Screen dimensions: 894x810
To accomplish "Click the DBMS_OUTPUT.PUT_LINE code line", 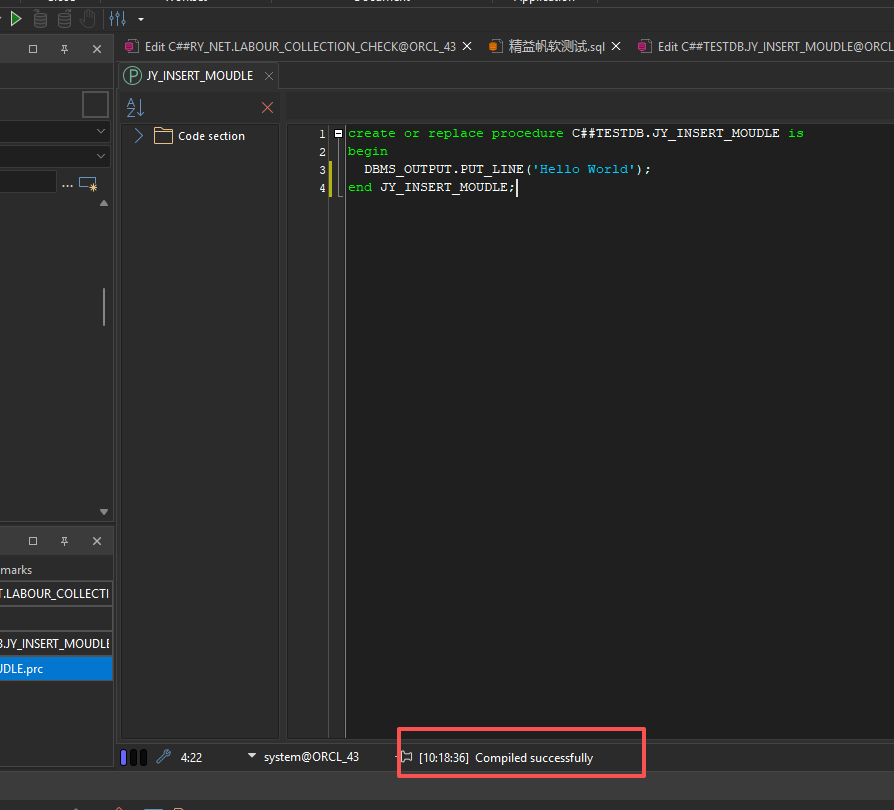I will click(x=507, y=169).
